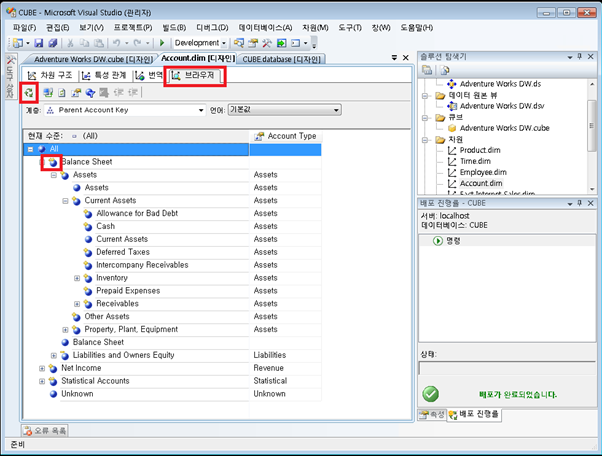This screenshot has height=456, width=602.
Task: Click the Process icon next to Reconnect
Action: [48, 93]
